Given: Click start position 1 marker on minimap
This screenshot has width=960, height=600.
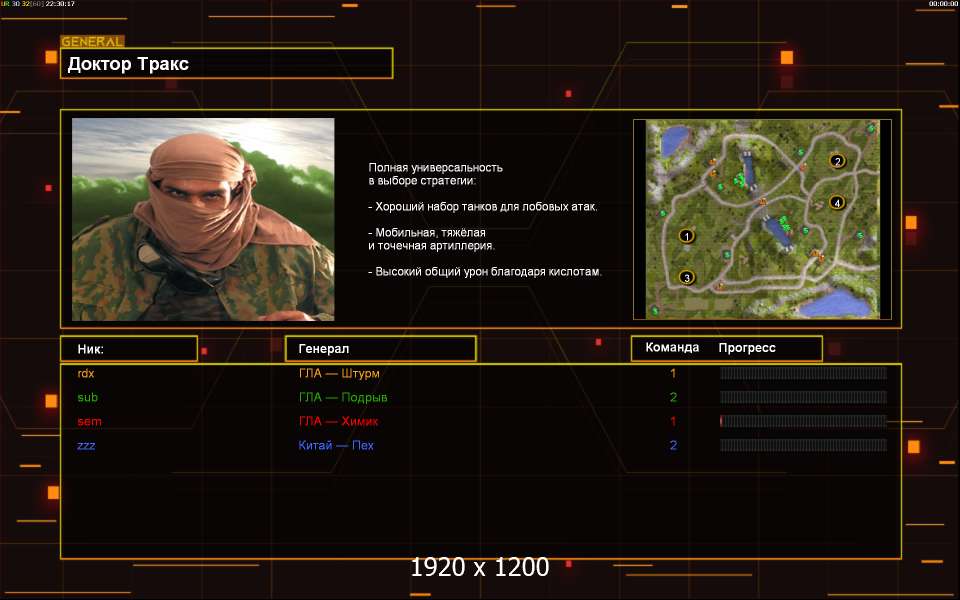Looking at the screenshot, I should tap(687, 236).
